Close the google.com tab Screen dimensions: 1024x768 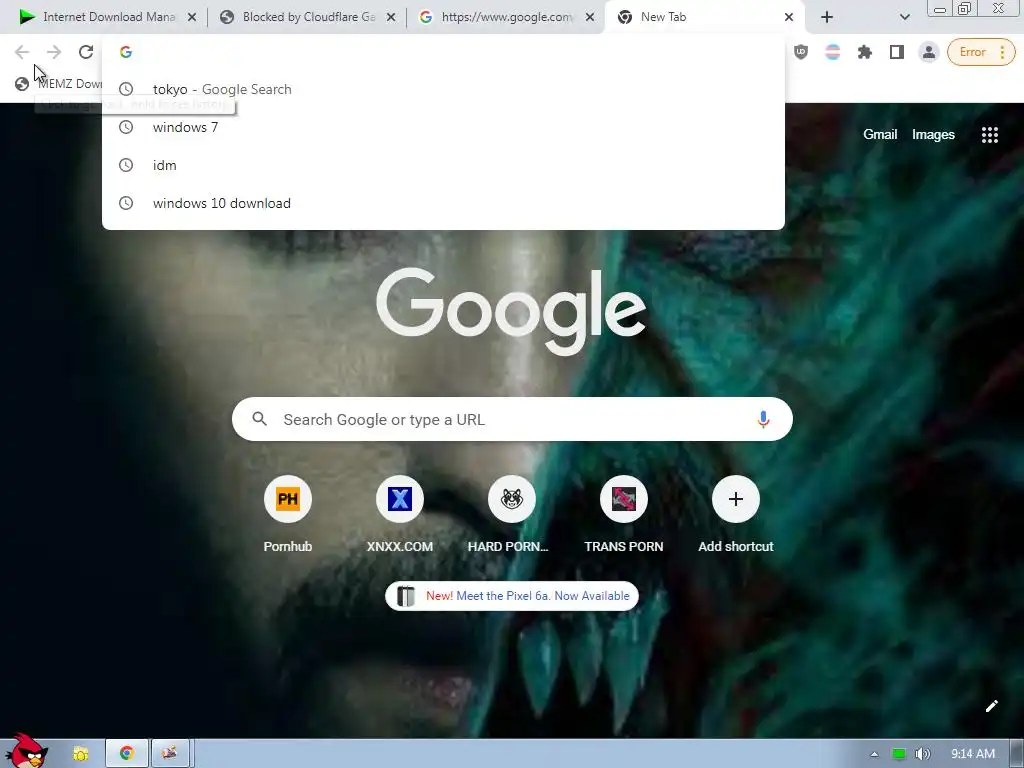(x=590, y=18)
